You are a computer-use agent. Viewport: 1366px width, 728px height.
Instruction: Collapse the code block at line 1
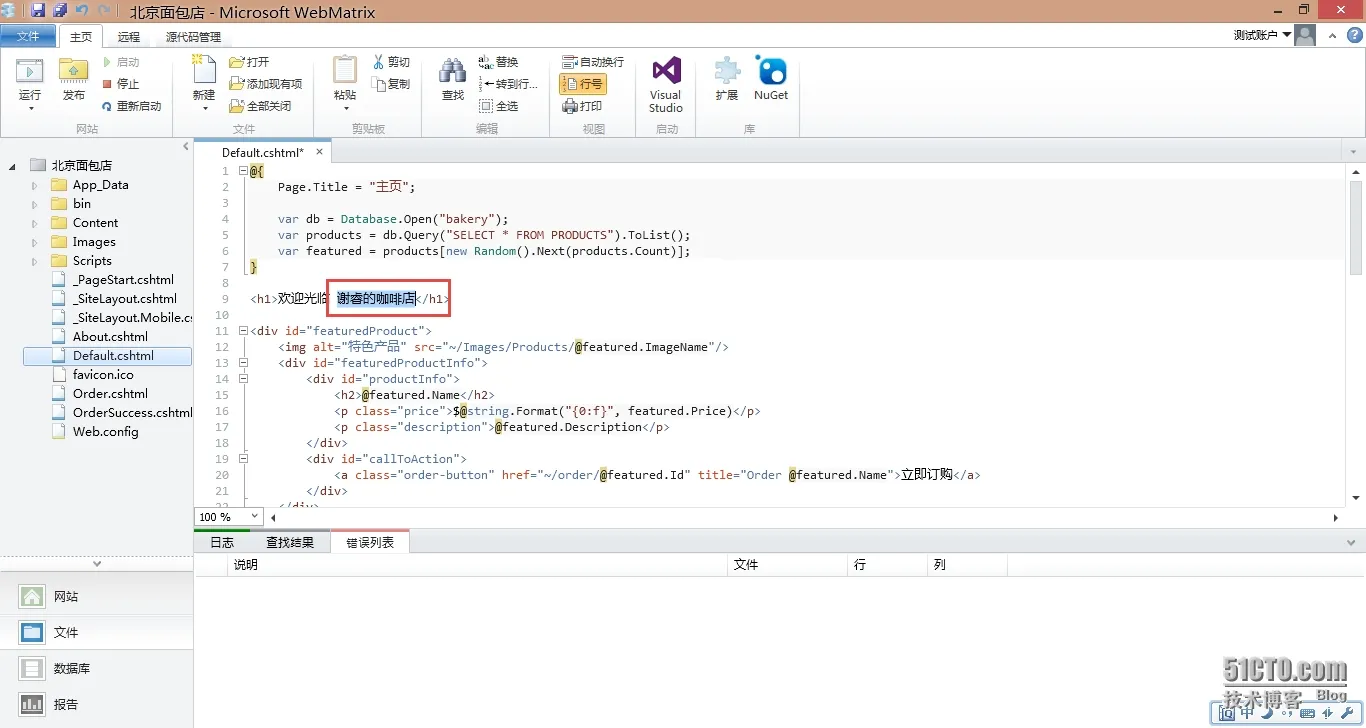click(x=243, y=171)
